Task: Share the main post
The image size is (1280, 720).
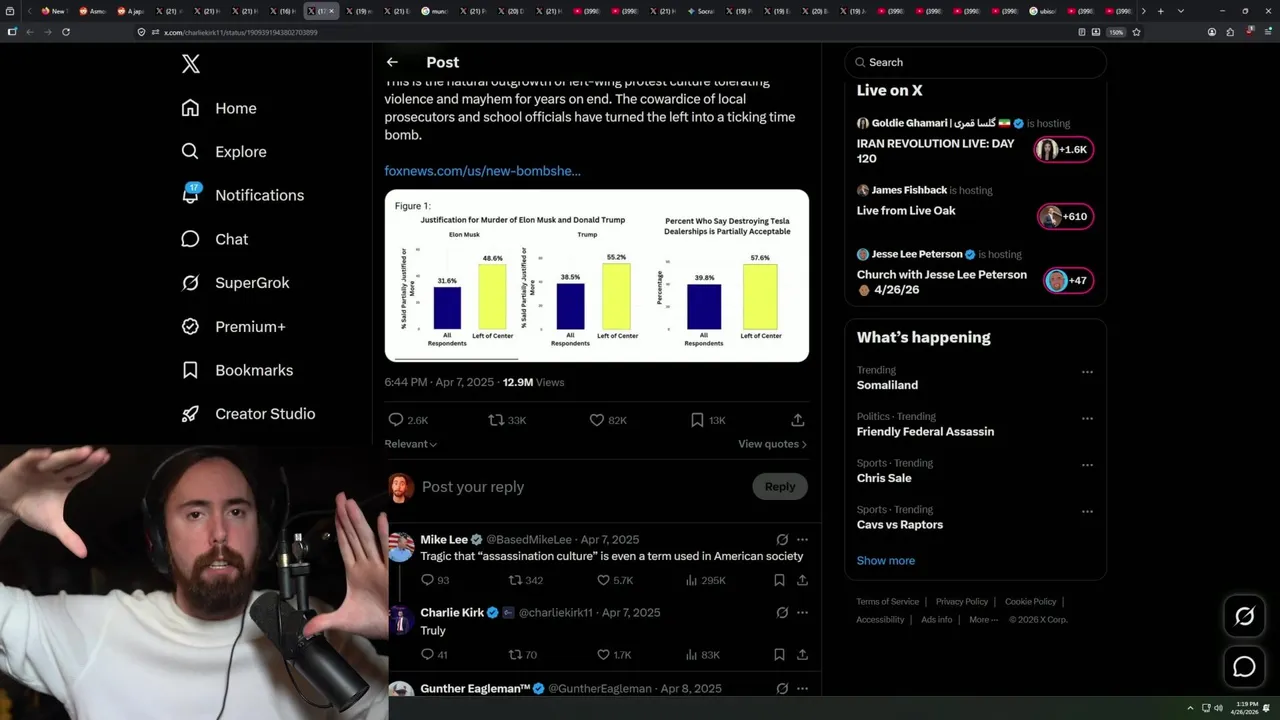Action: (x=798, y=420)
